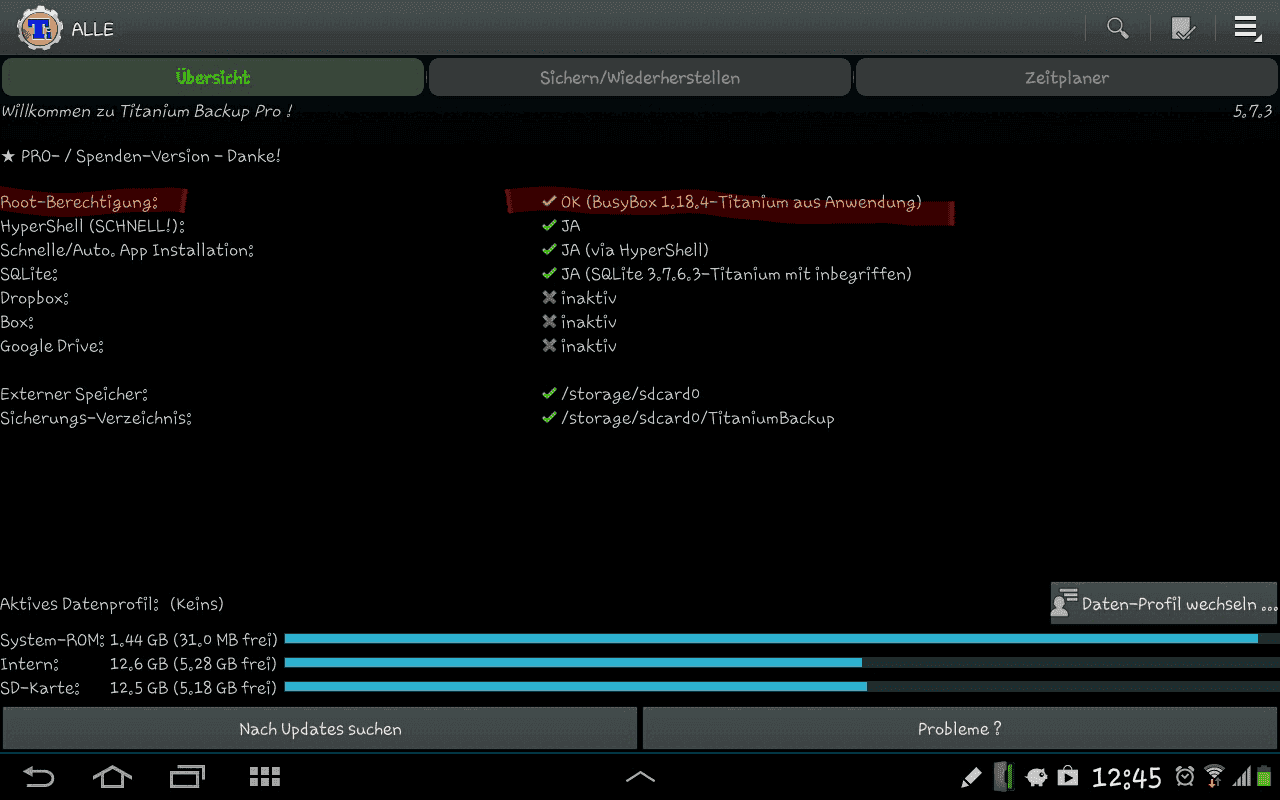Click Aktives Datenprofil (Keins) text
The height and width of the screenshot is (800, 1280).
(112, 604)
